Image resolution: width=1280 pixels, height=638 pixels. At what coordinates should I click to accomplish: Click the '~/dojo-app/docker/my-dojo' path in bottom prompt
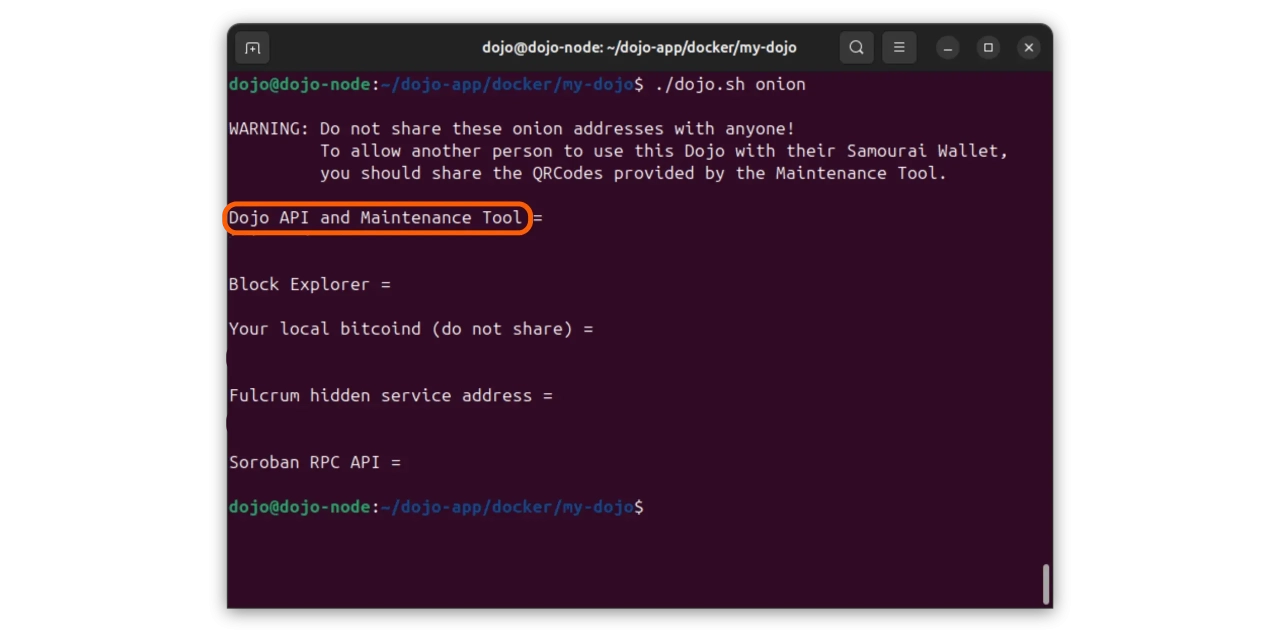507,508
